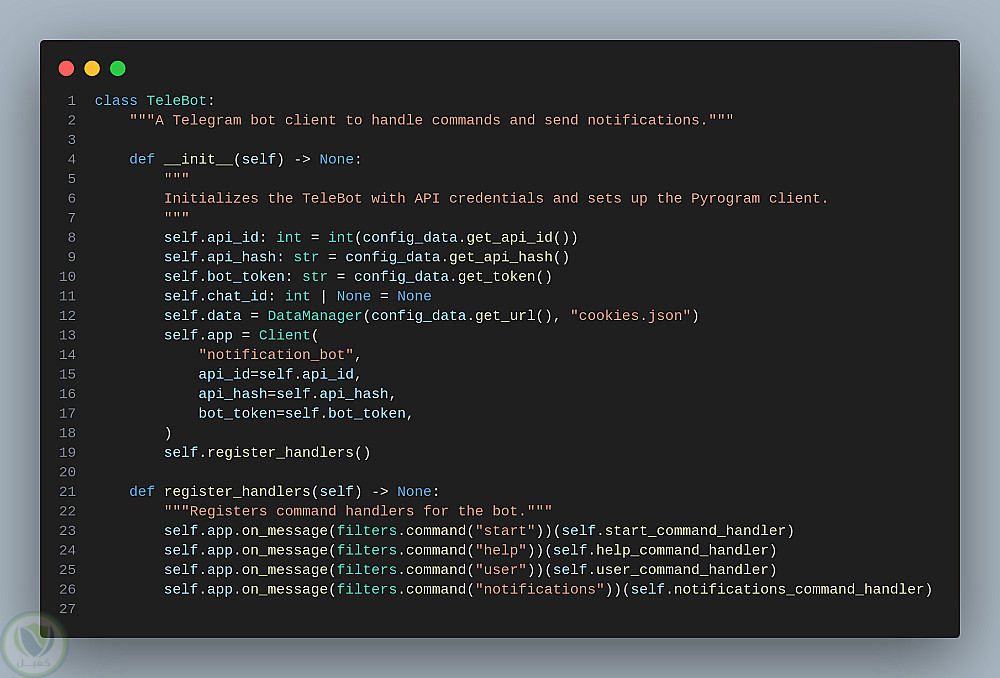This screenshot has height=678, width=1000.
Task: Click TeleBot in the class declaration
Action: tap(176, 101)
